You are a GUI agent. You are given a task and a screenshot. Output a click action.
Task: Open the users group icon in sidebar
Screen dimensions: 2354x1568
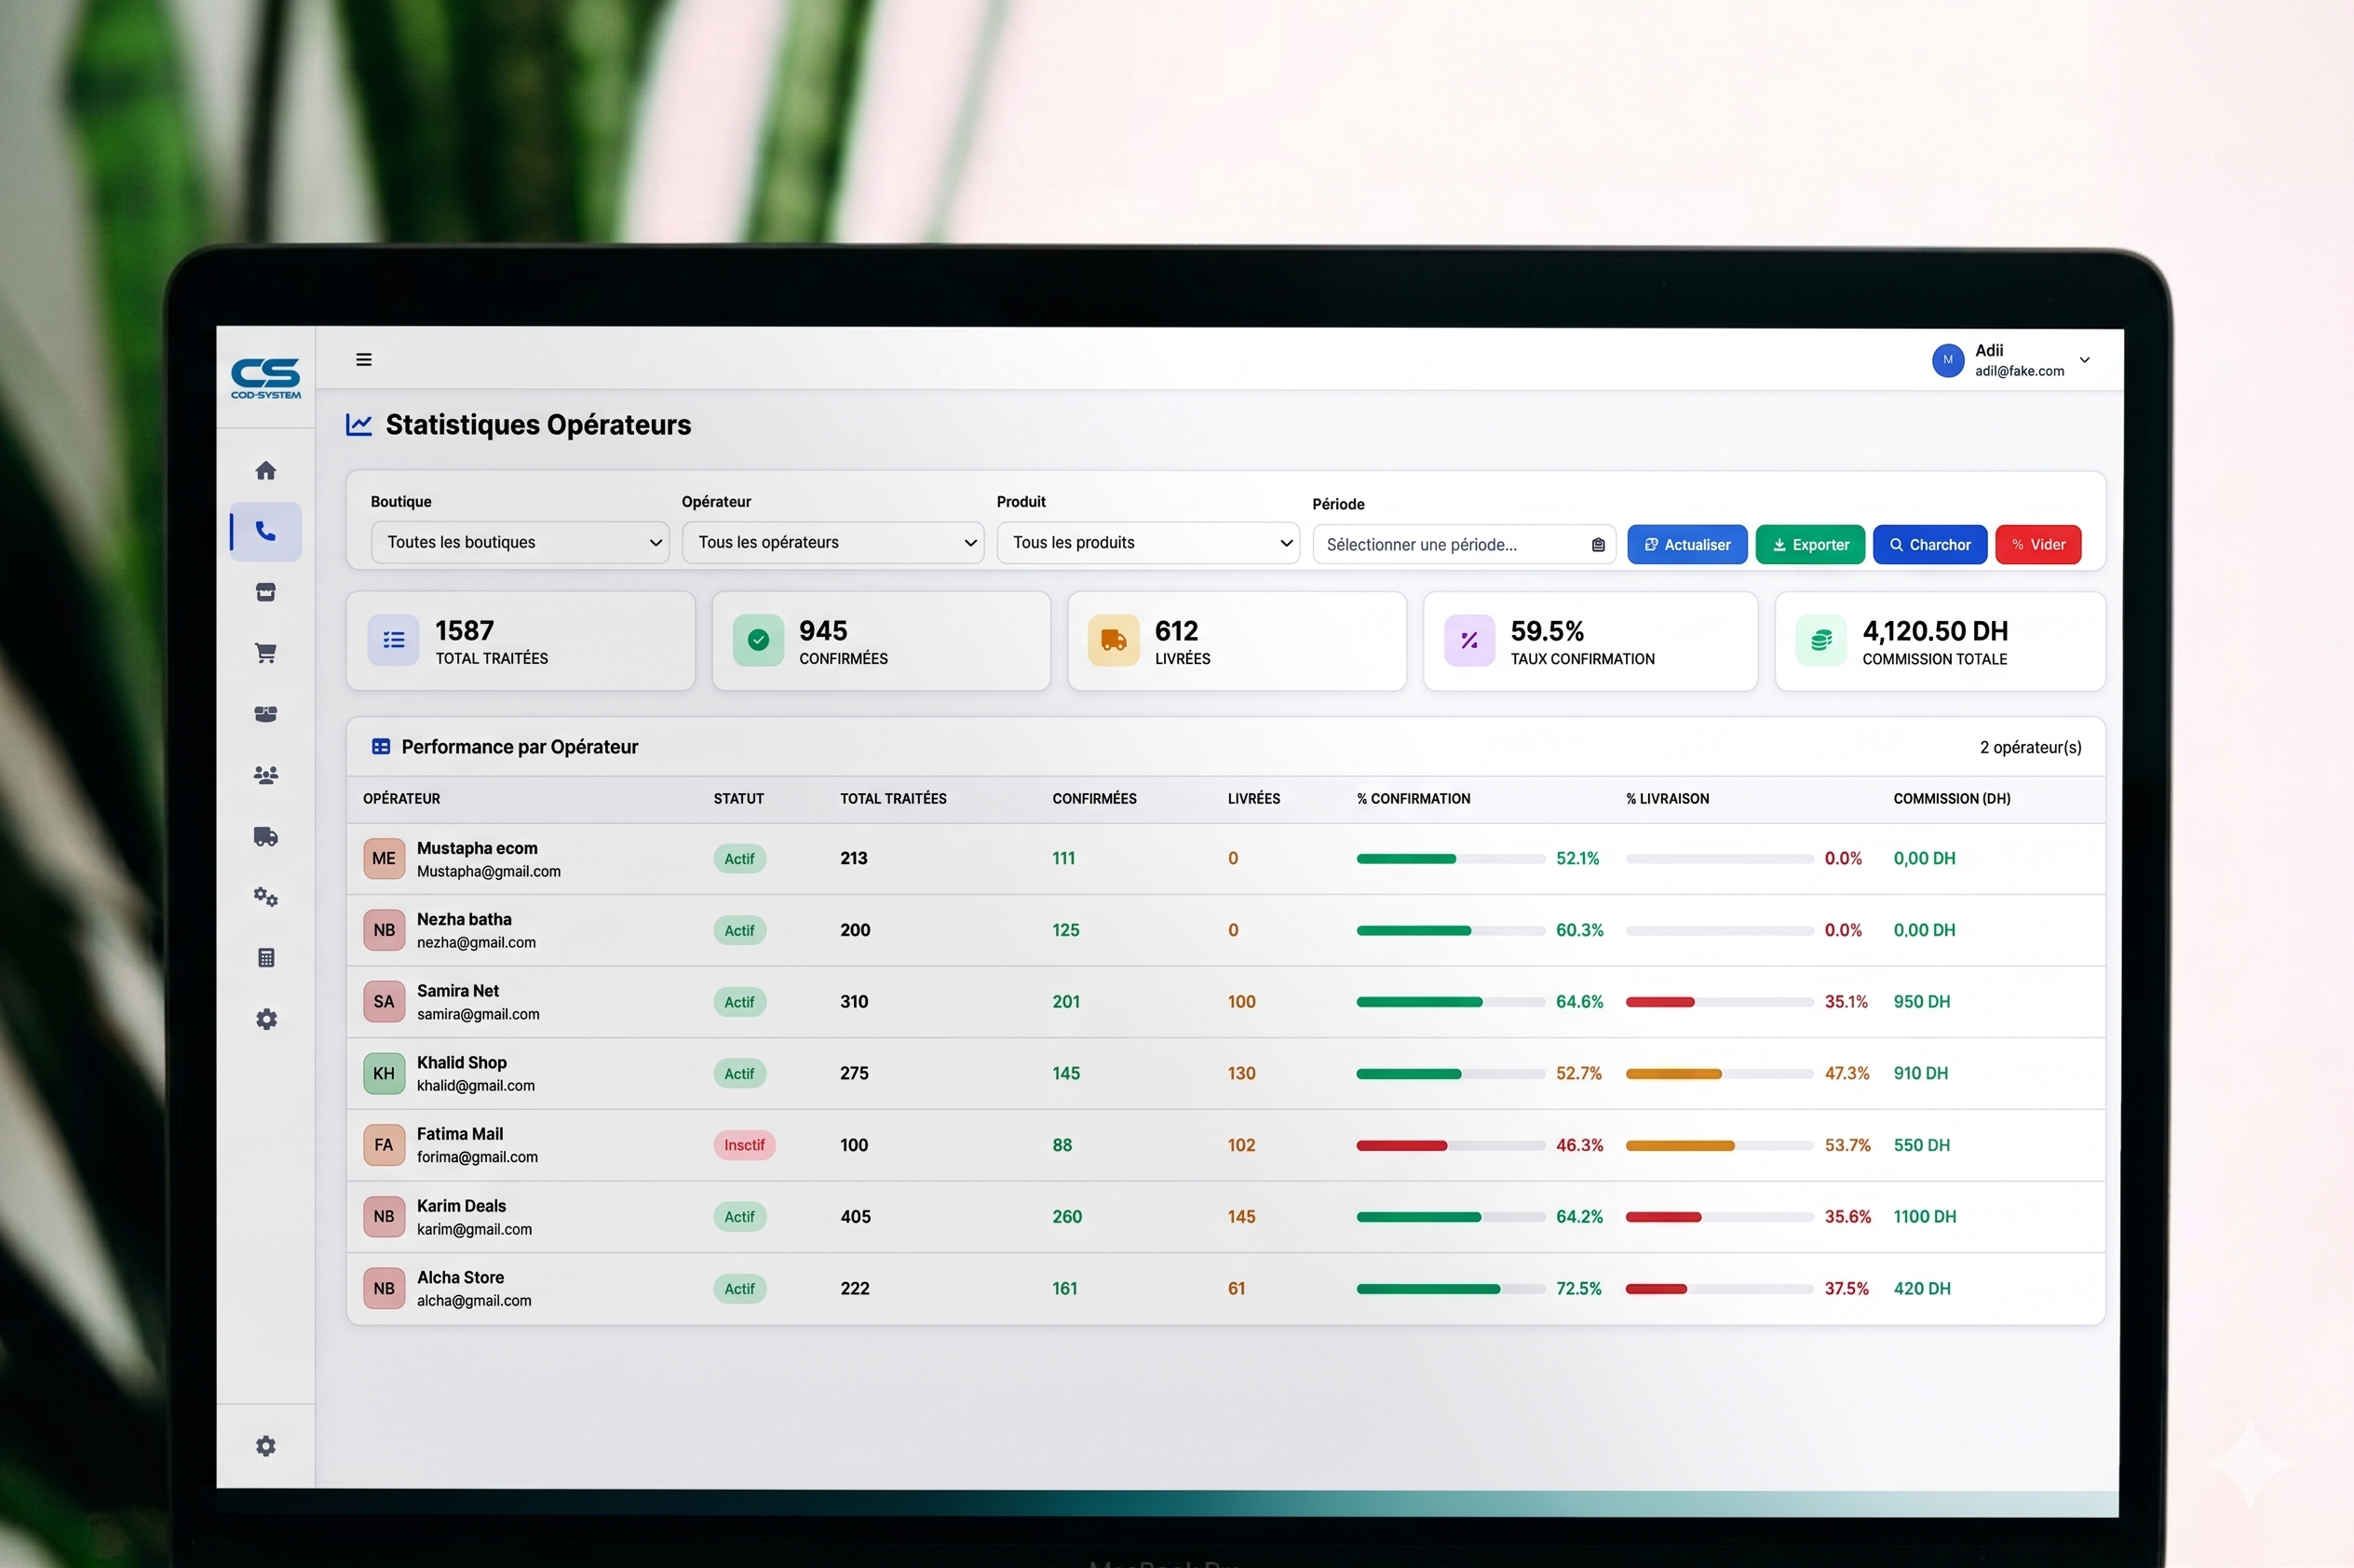(266, 775)
